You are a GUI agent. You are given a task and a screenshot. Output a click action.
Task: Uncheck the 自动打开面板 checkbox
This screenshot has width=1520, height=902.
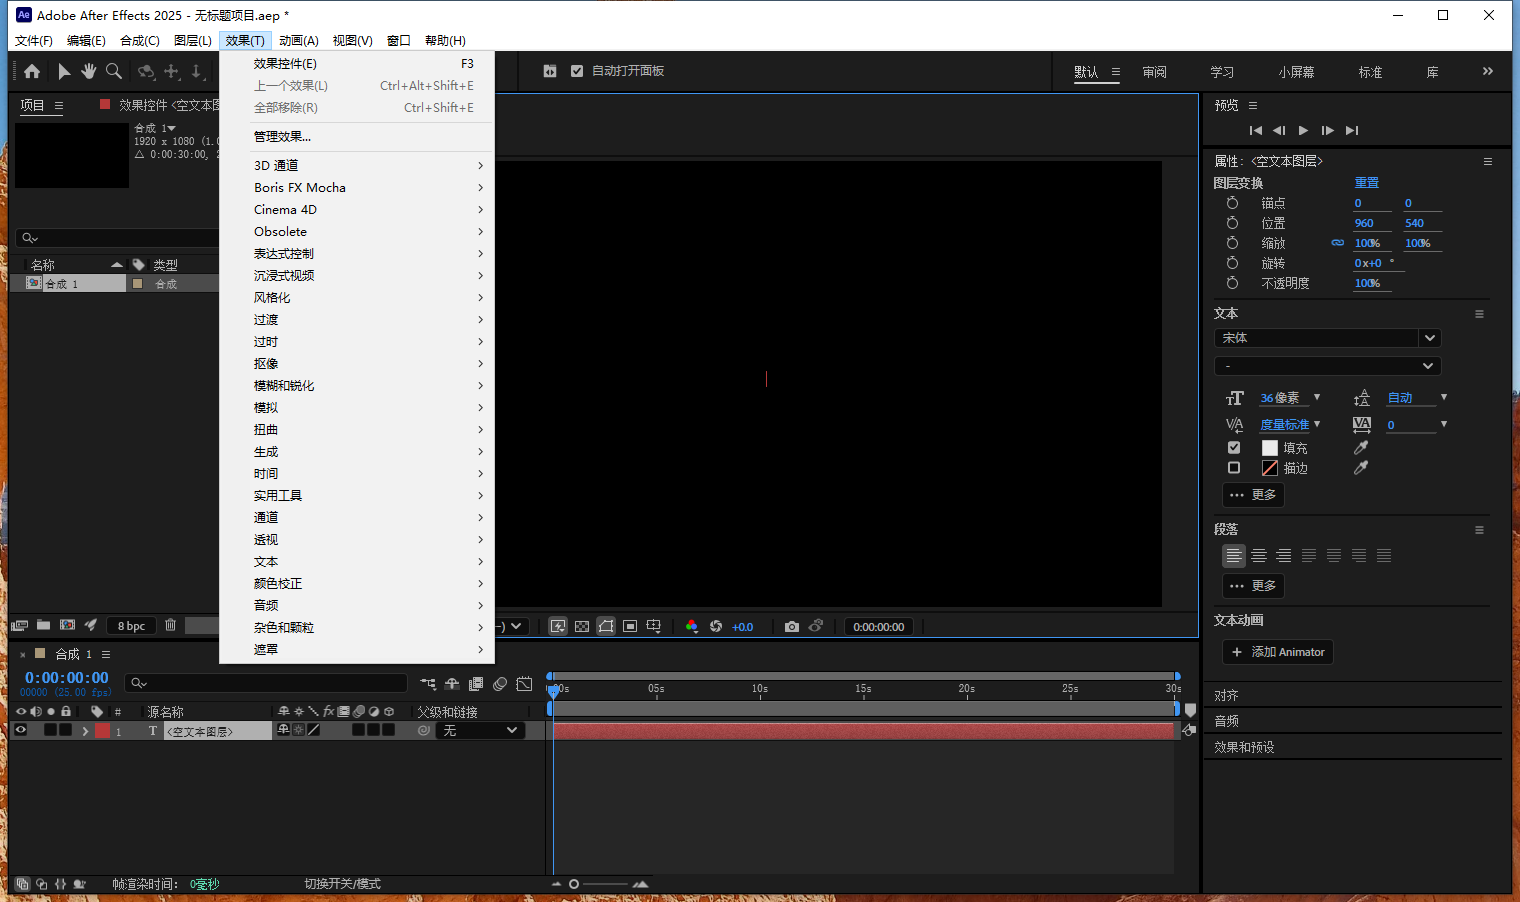pos(577,71)
